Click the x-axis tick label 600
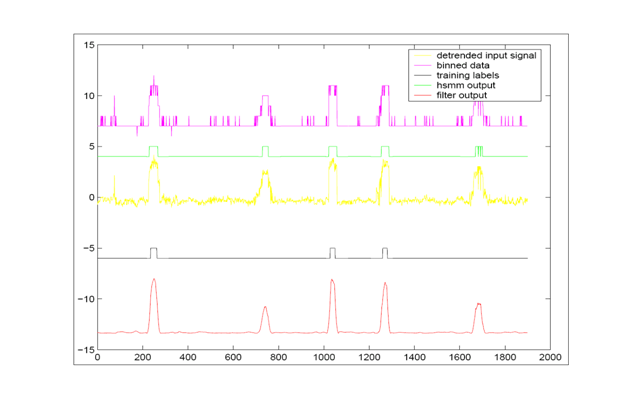Image resolution: width=640 pixels, height=400 pixels. [233, 358]
